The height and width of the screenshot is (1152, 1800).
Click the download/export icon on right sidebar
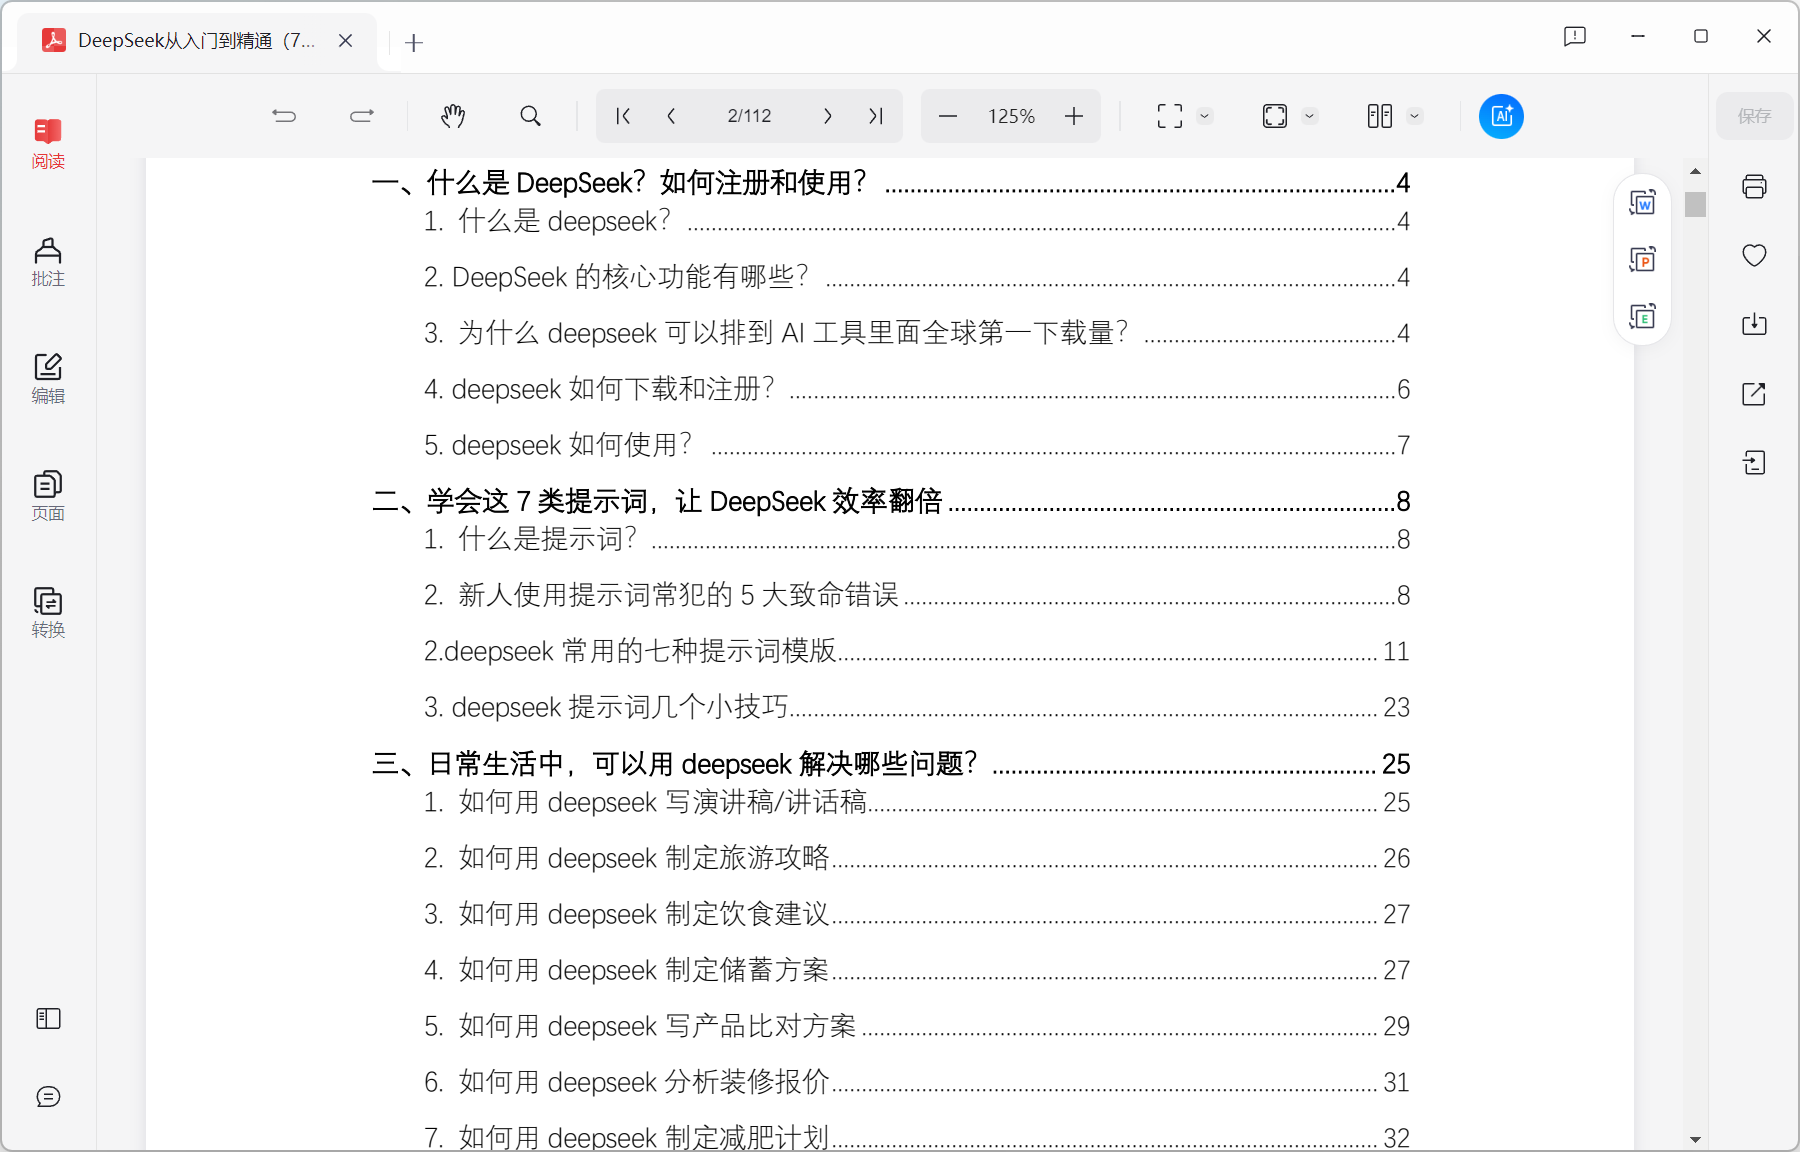pyautogui.click(x=1754, y=324)
